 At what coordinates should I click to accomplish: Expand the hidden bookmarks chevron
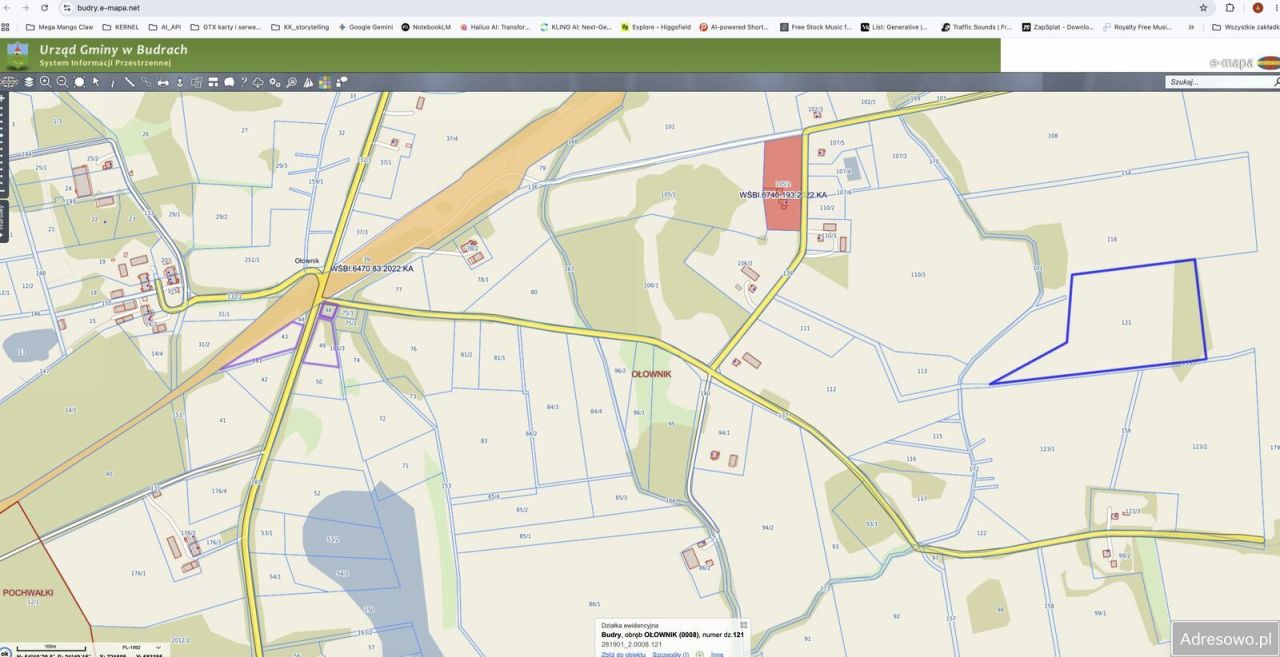[x=1191, y=27]
